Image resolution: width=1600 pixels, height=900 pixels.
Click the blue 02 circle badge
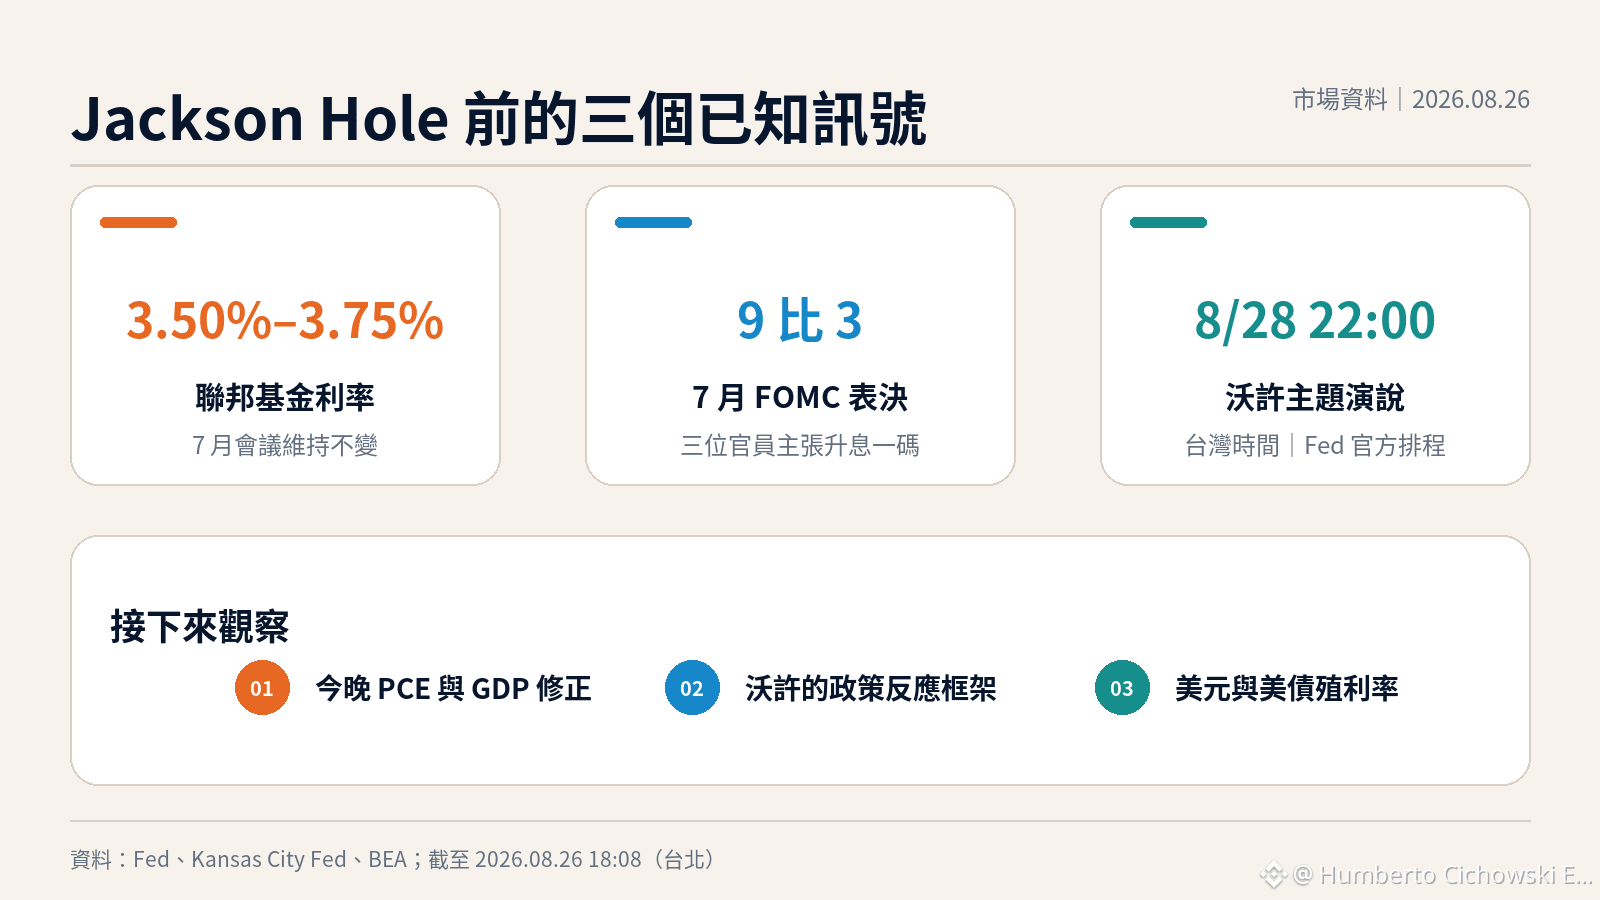point(692,688)
